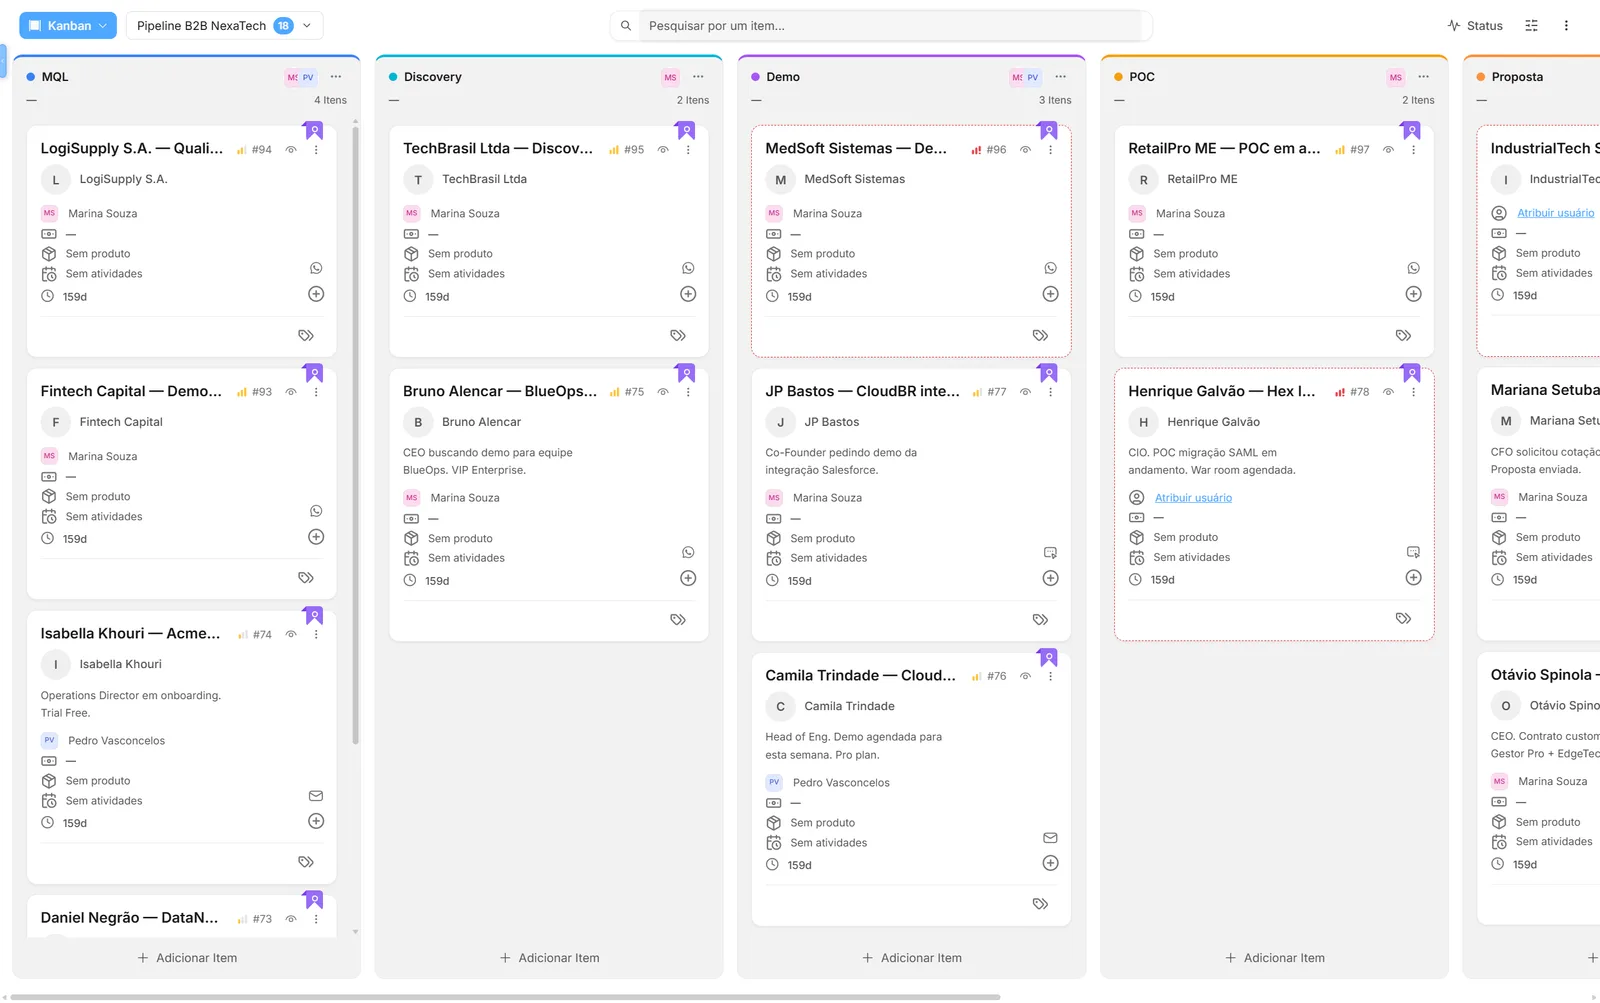Click Atribuir usuário on Henrique Galvão card
The width and height of the screenshot is (1600, 1003).
(1193, 498)
